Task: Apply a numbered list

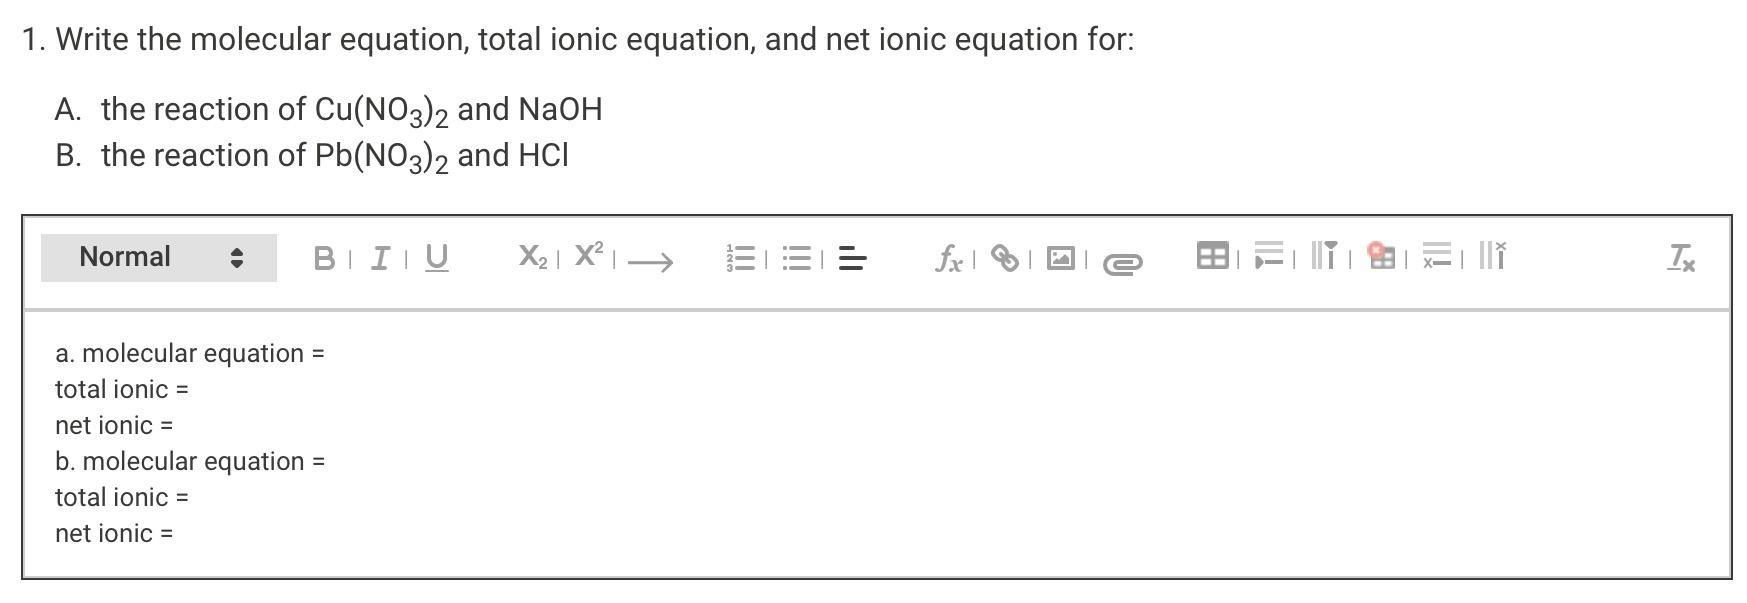Action: [740, 259]
